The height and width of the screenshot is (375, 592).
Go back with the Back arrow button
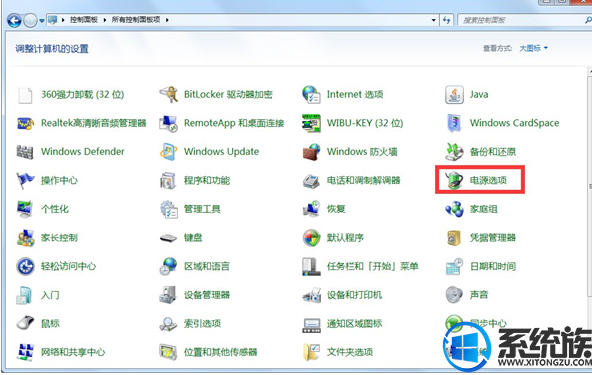(15, 20)
